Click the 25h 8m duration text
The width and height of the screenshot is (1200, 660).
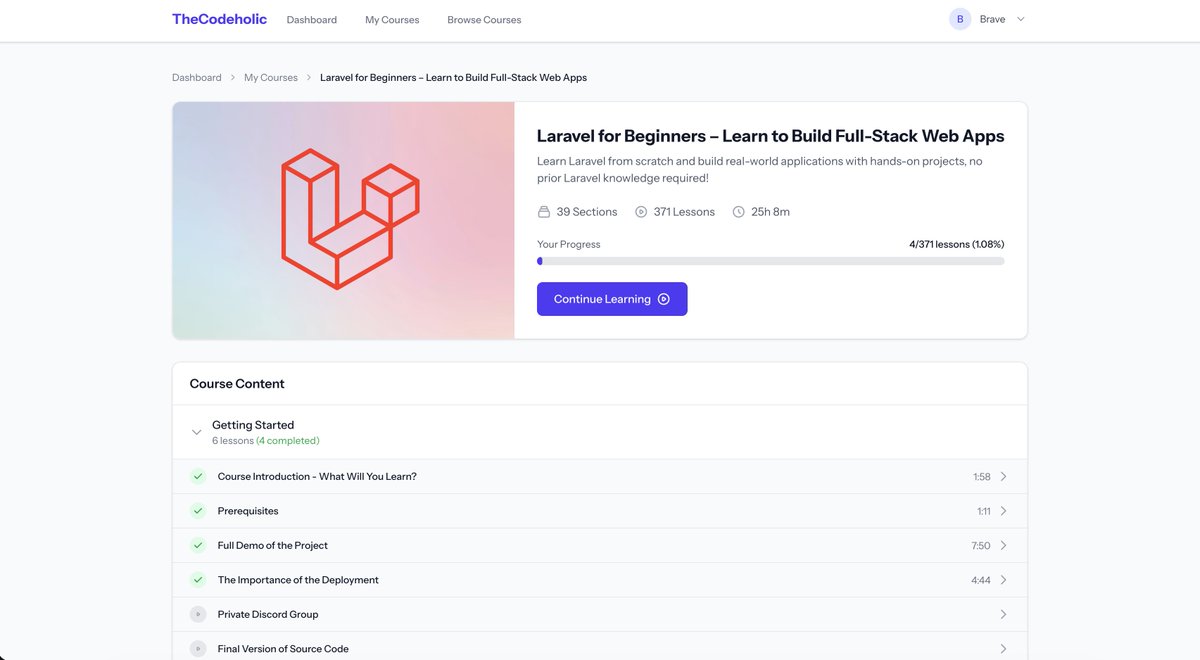pos(770,212)
